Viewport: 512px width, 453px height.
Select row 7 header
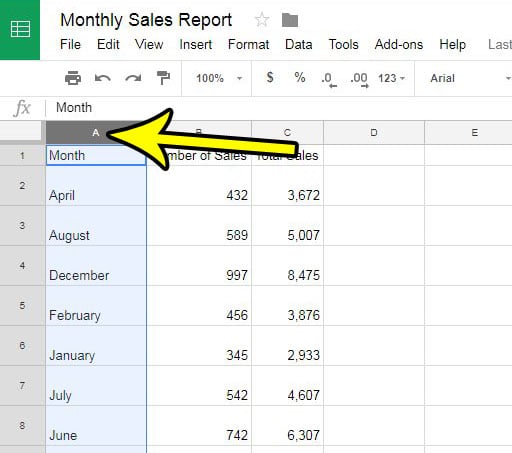[x=22, y=385]
